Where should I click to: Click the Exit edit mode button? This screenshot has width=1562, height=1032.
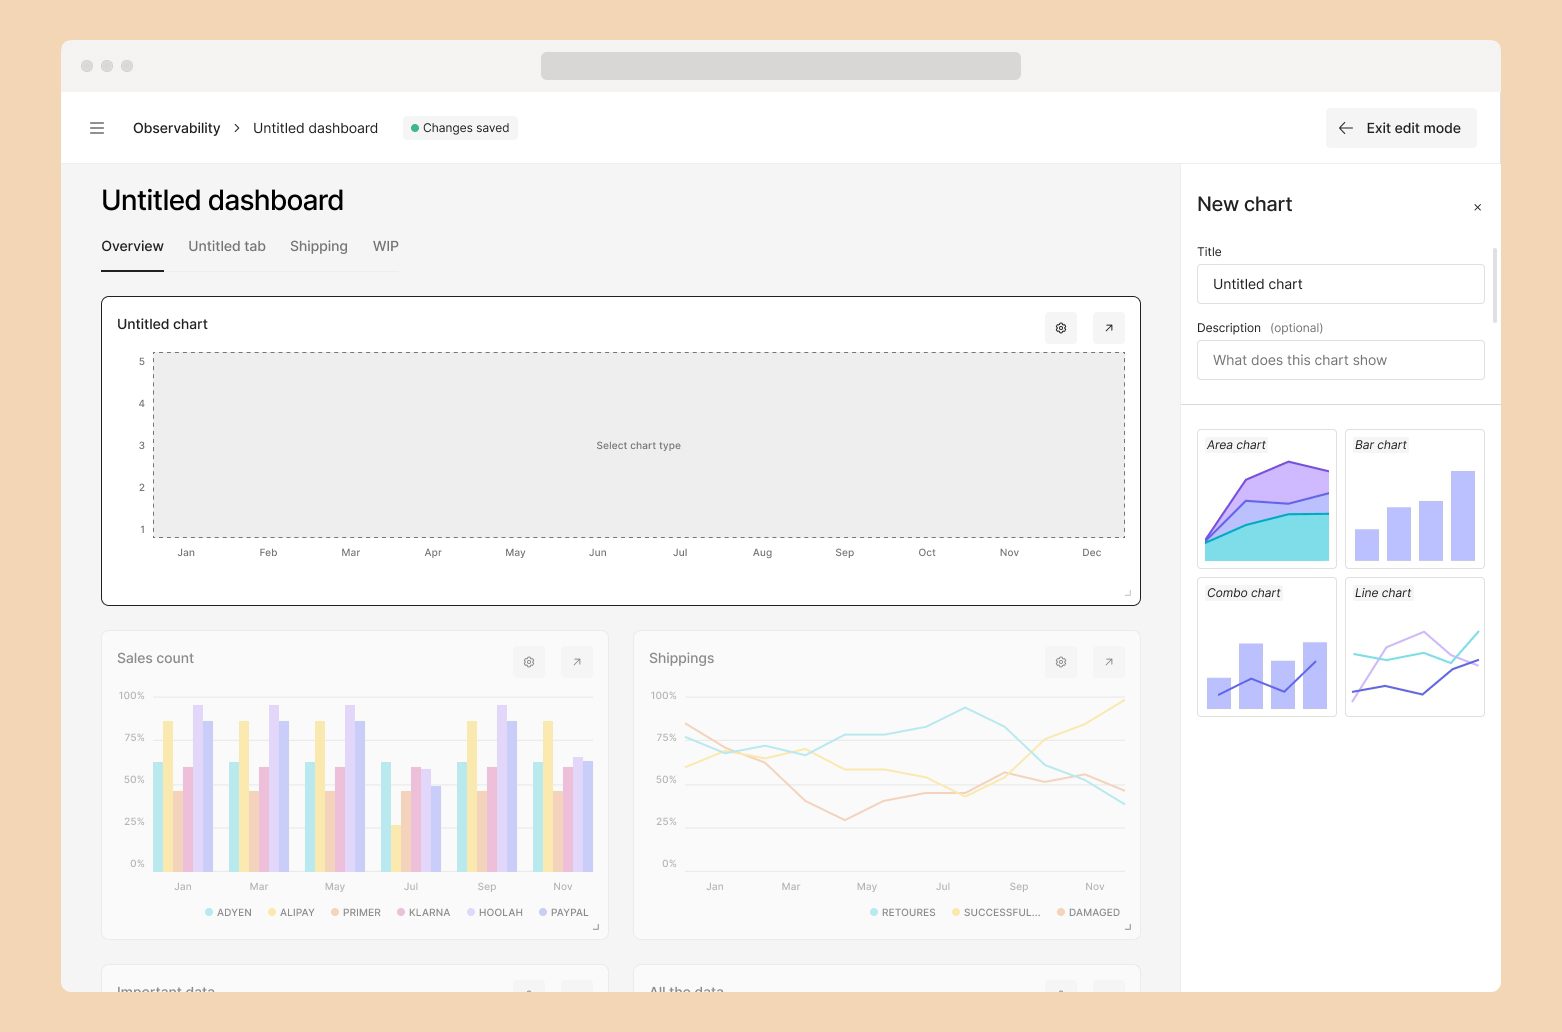(x=1400, y=128)
